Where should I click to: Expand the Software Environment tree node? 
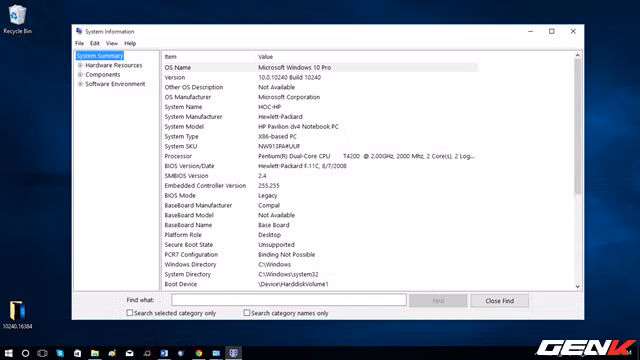(80, 84)
